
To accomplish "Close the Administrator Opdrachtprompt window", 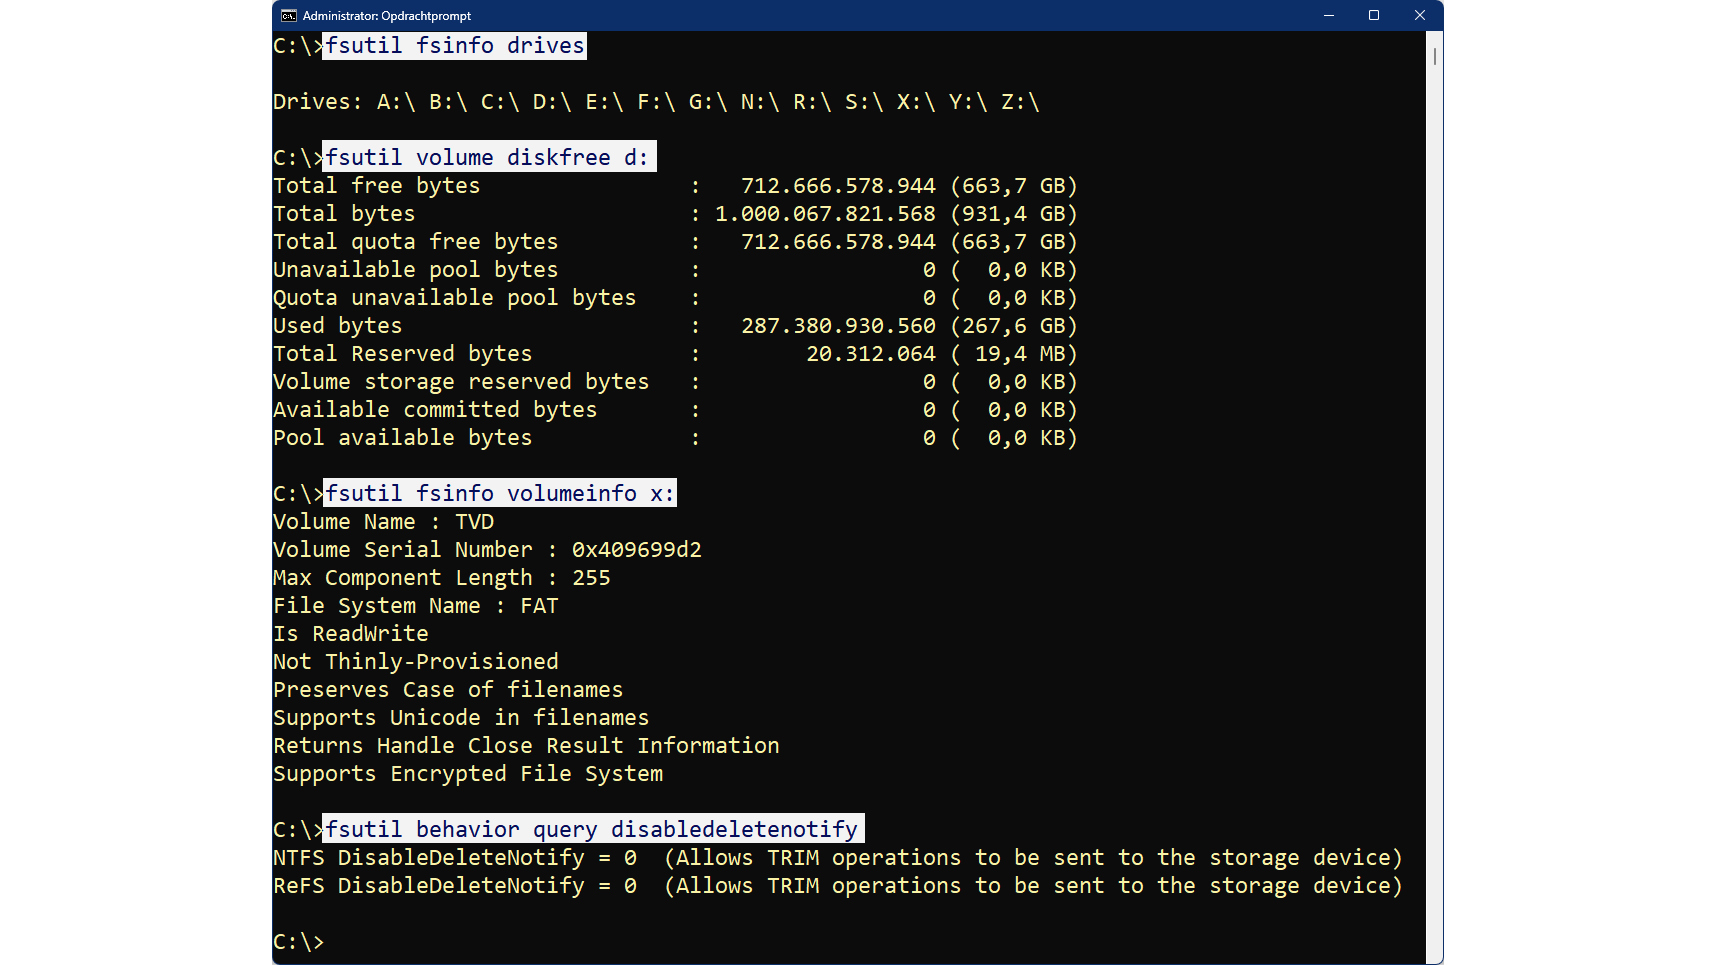I will point(1419,16).
